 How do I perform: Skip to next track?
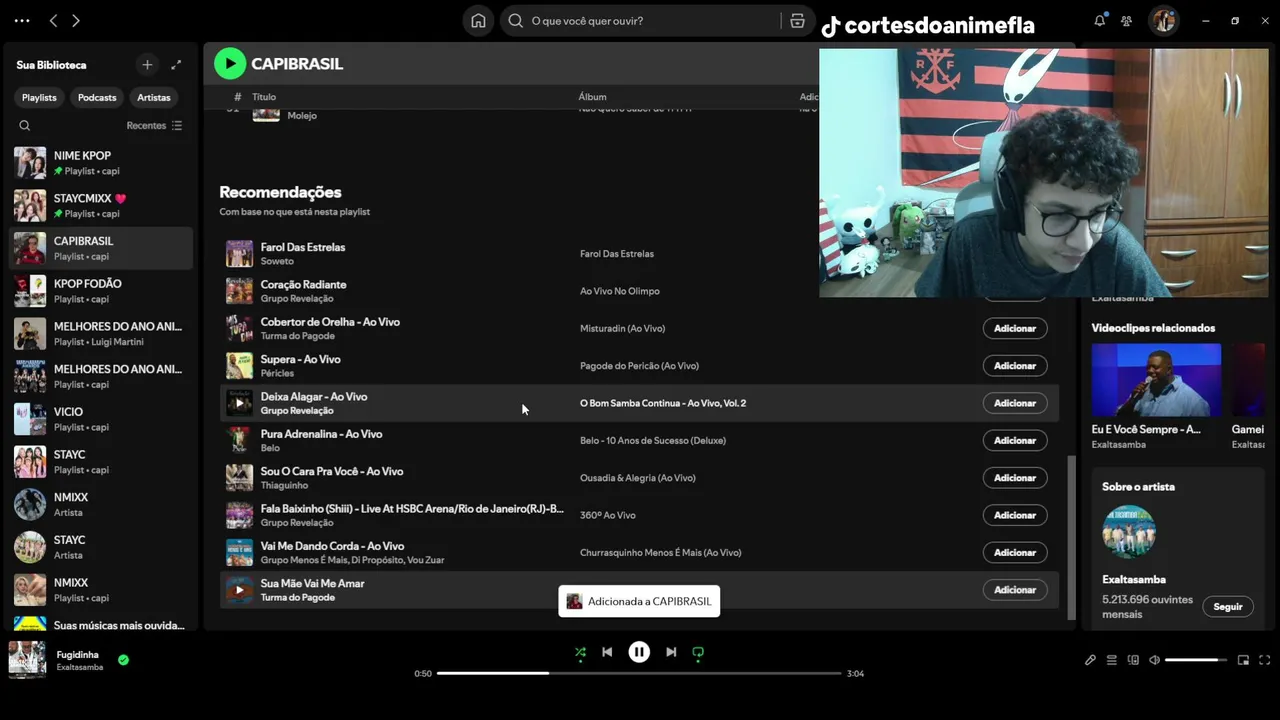(x=671, y=652)
